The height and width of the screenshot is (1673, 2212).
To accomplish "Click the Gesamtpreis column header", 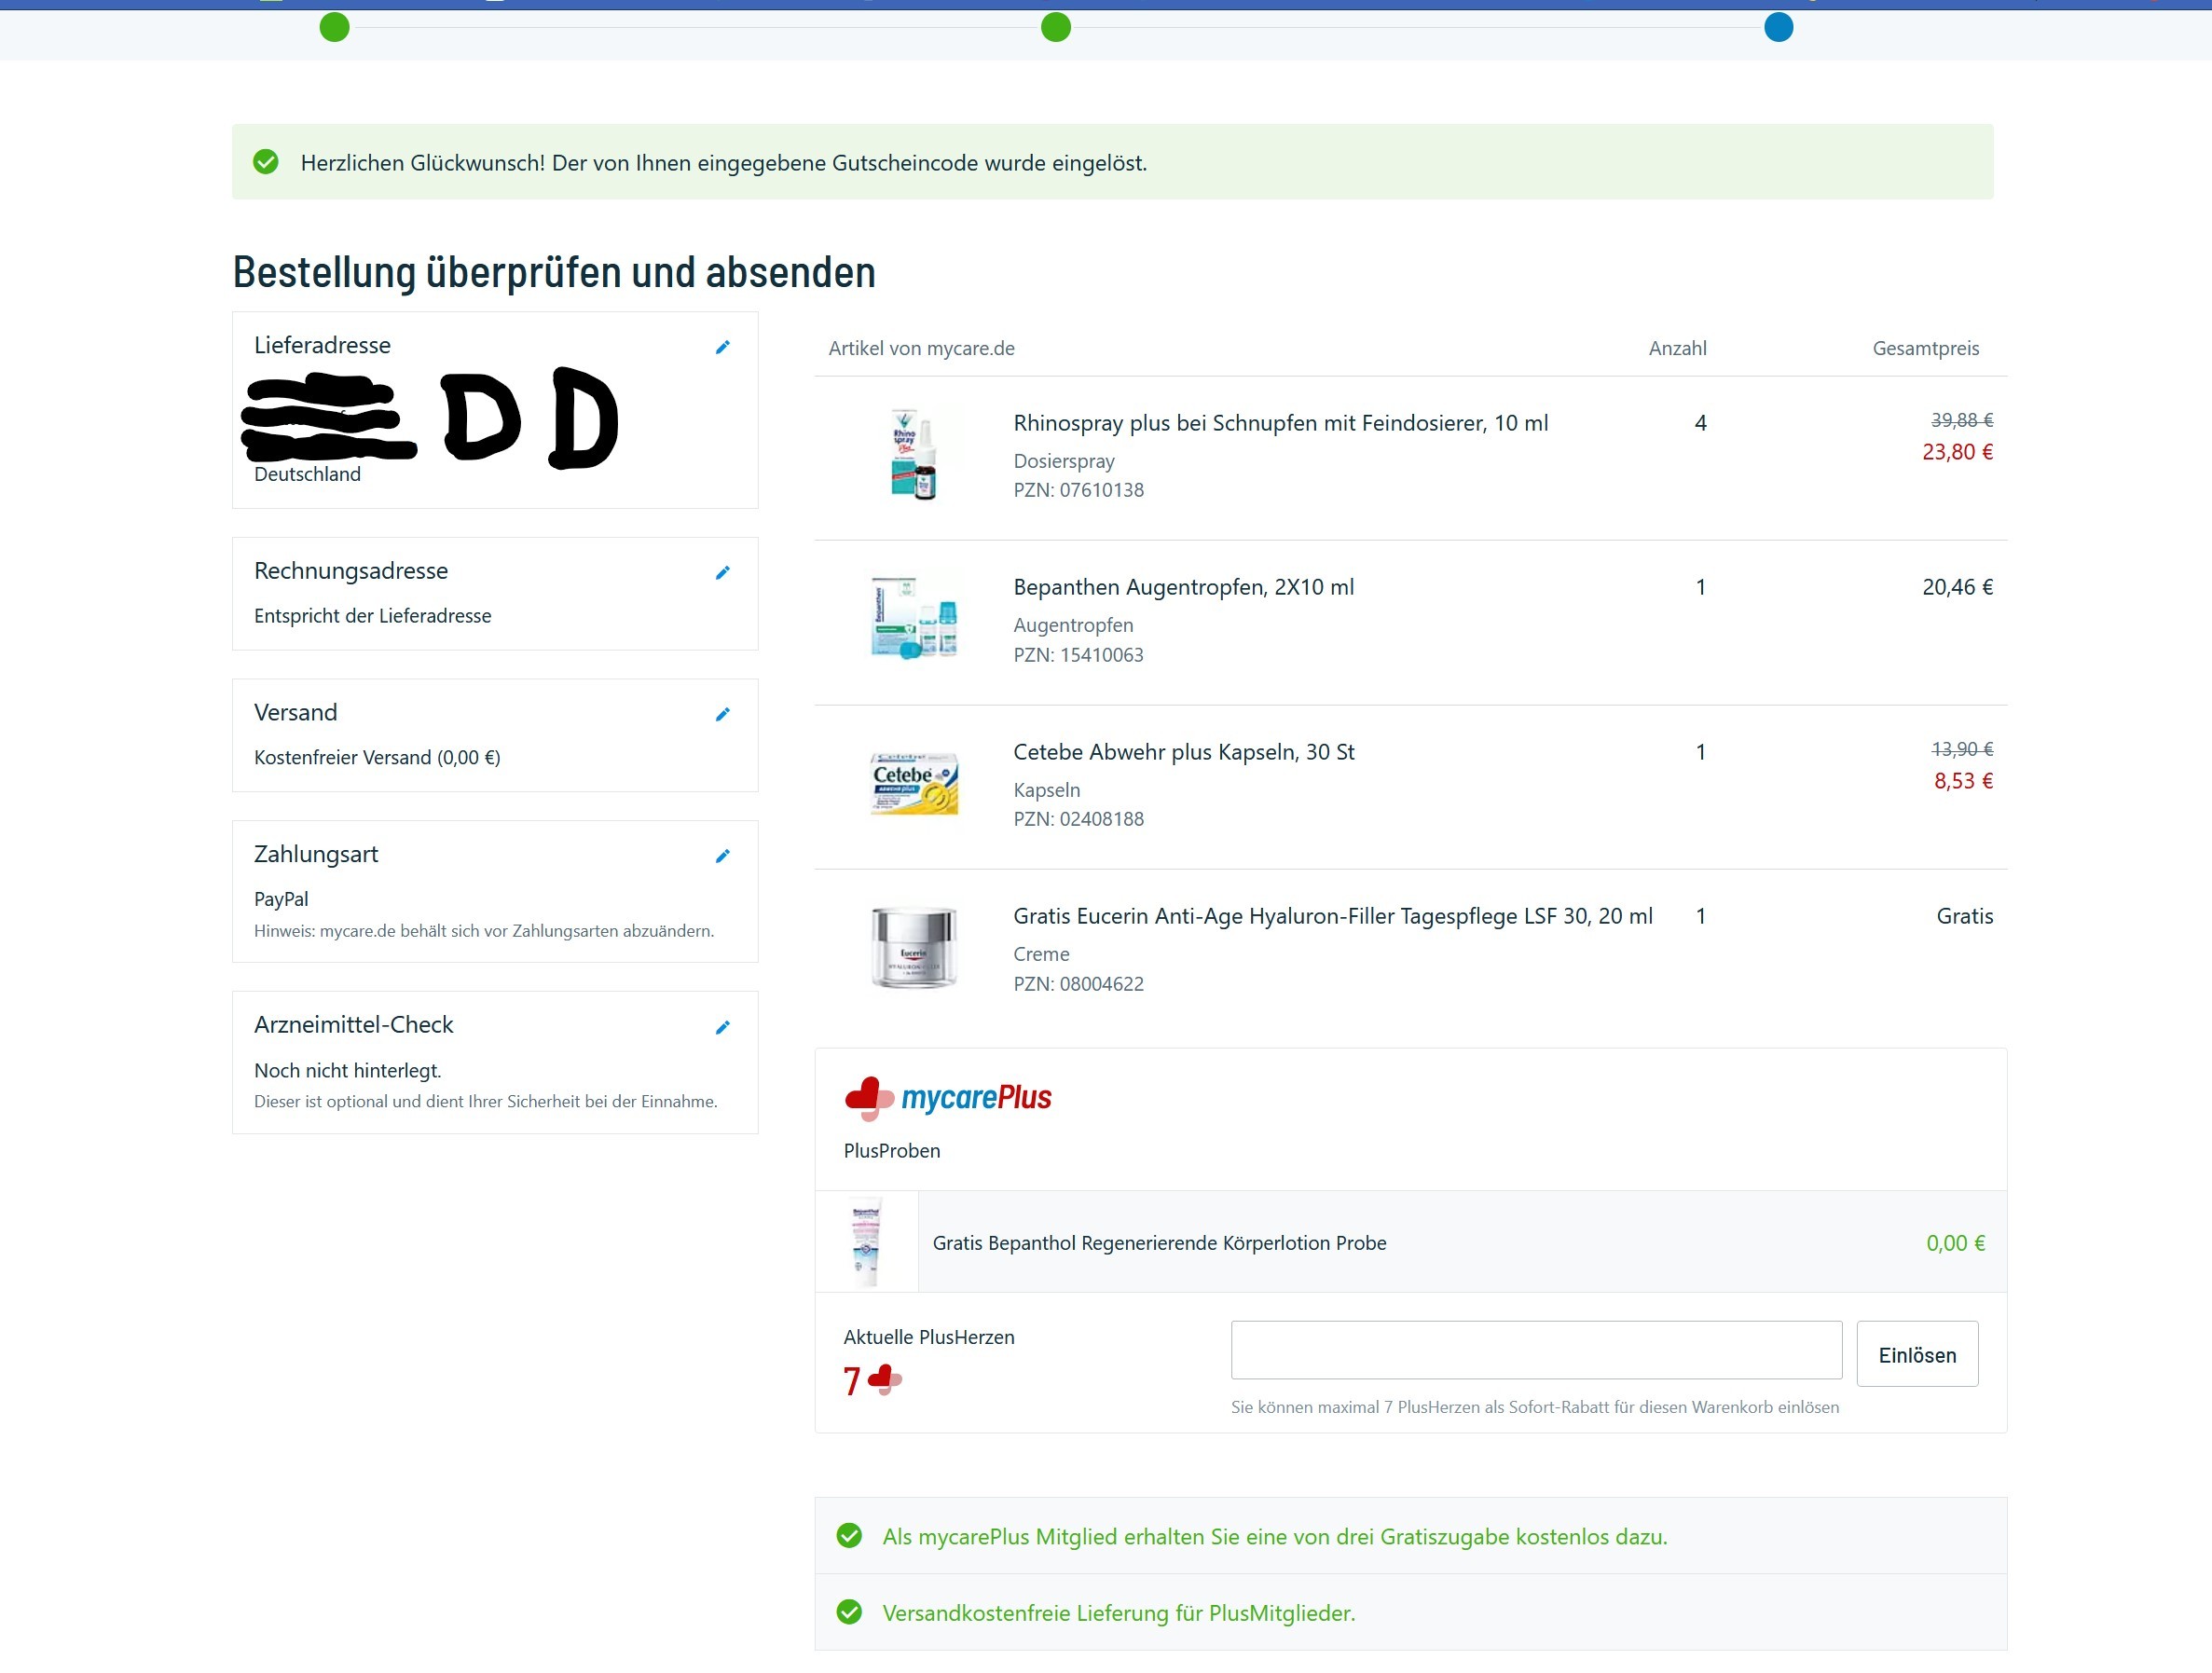I will [x=1925, y=348].
